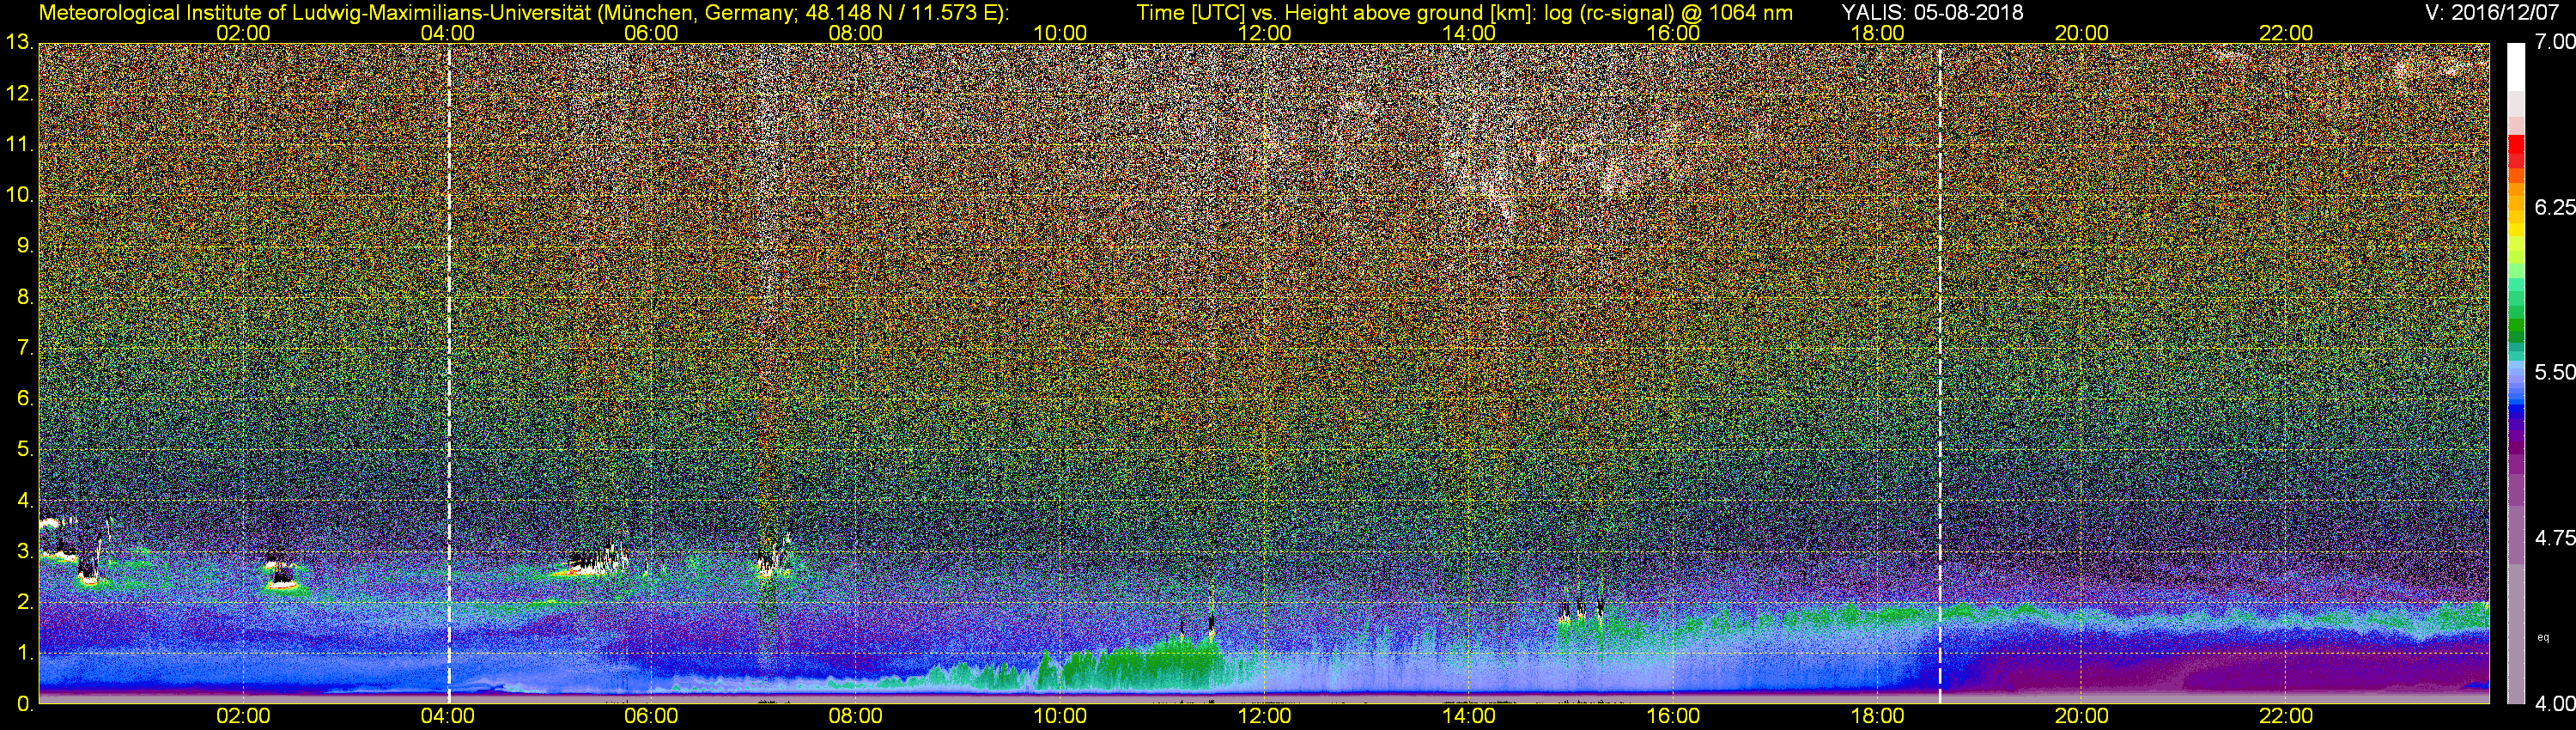Click the 06:00 label on the top time axis
Viewport: 2576px width, 730px height.
(x=651, y=33)
